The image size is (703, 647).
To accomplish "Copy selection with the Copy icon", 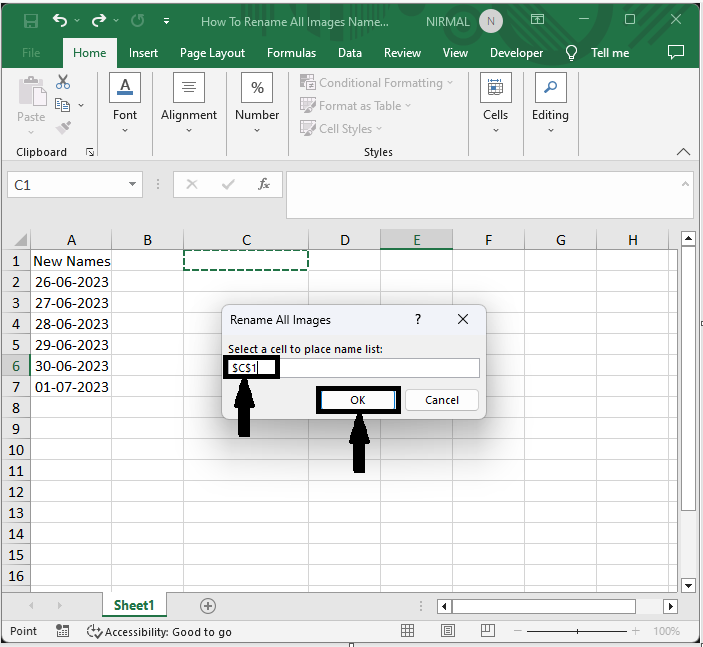I will (62, 105).
